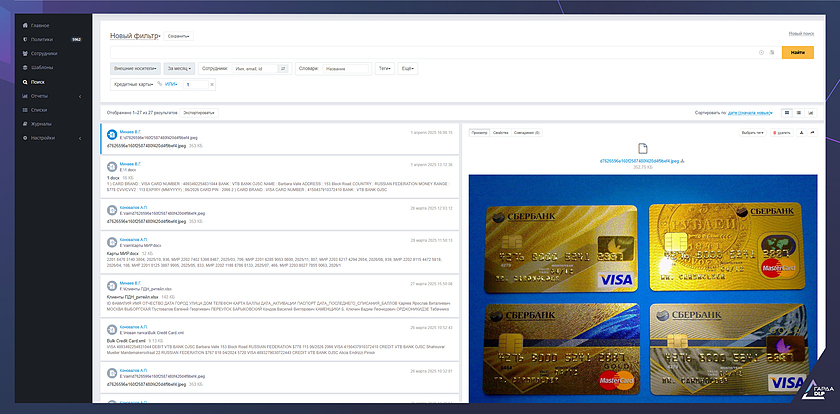Open the Внешние носители filter dropdown
Screen dimensions: 840x414
click(x=135, y=68)
